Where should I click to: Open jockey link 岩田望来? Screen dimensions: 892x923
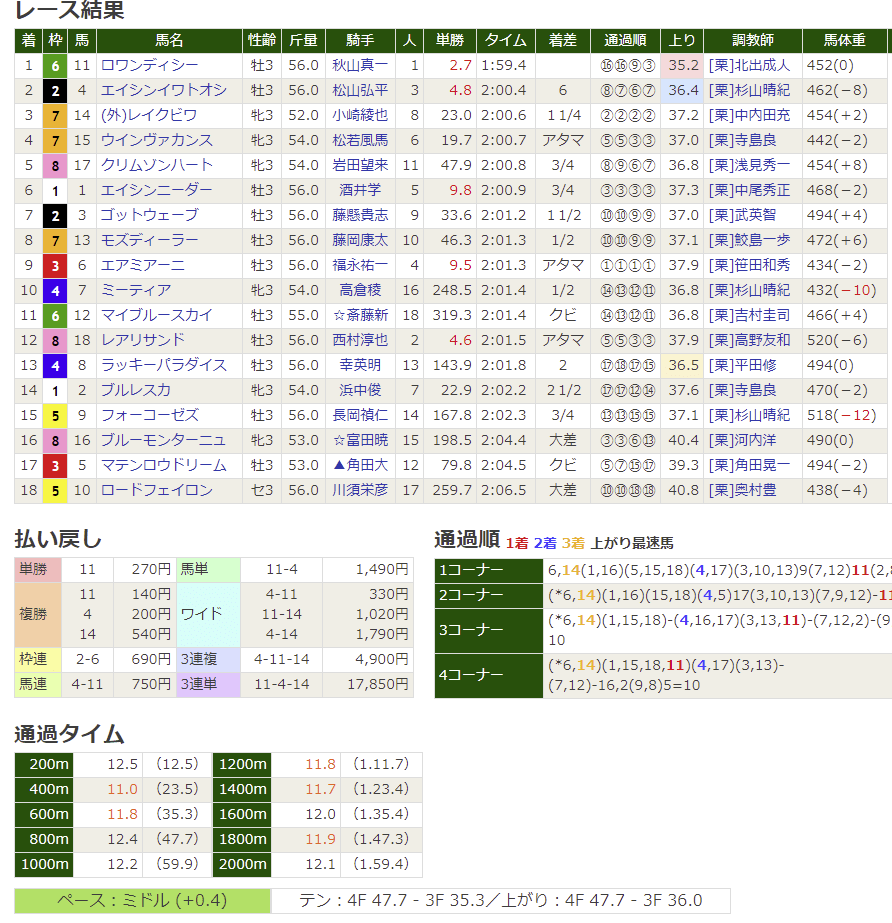[360, 165]
